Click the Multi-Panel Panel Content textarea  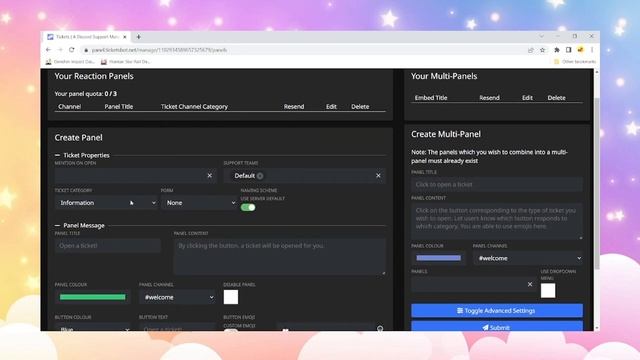pyautogui.click(x=497, y=221)
